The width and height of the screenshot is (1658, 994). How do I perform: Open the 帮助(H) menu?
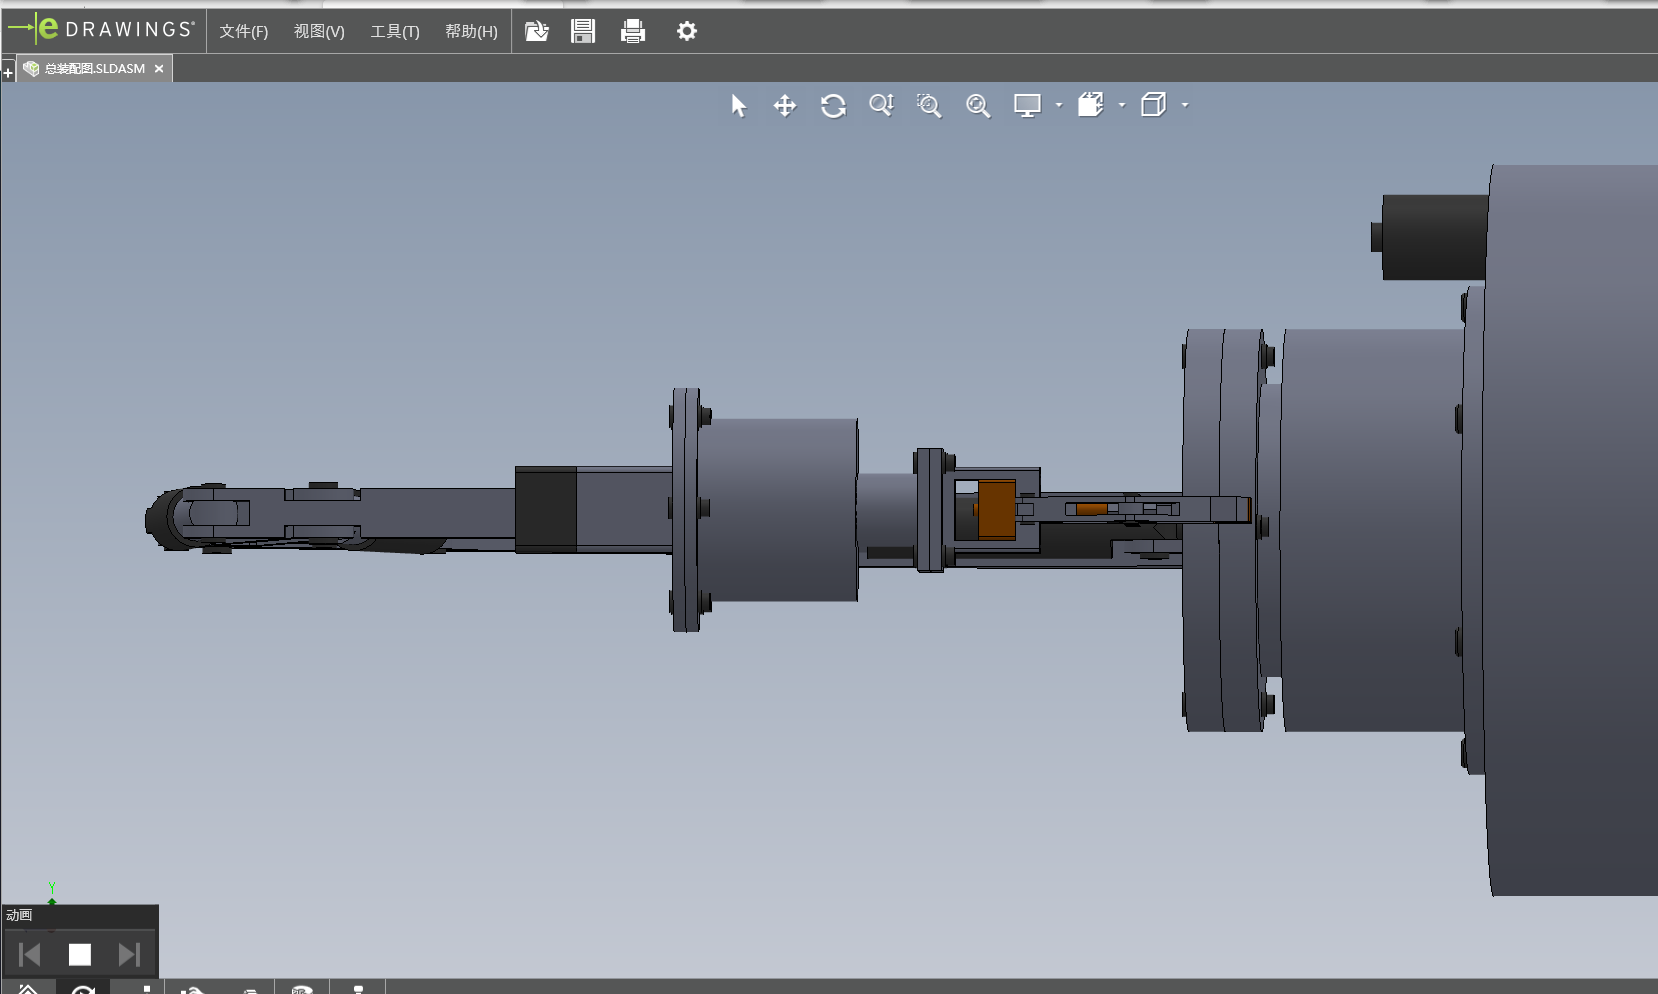[x=471, y=31]
